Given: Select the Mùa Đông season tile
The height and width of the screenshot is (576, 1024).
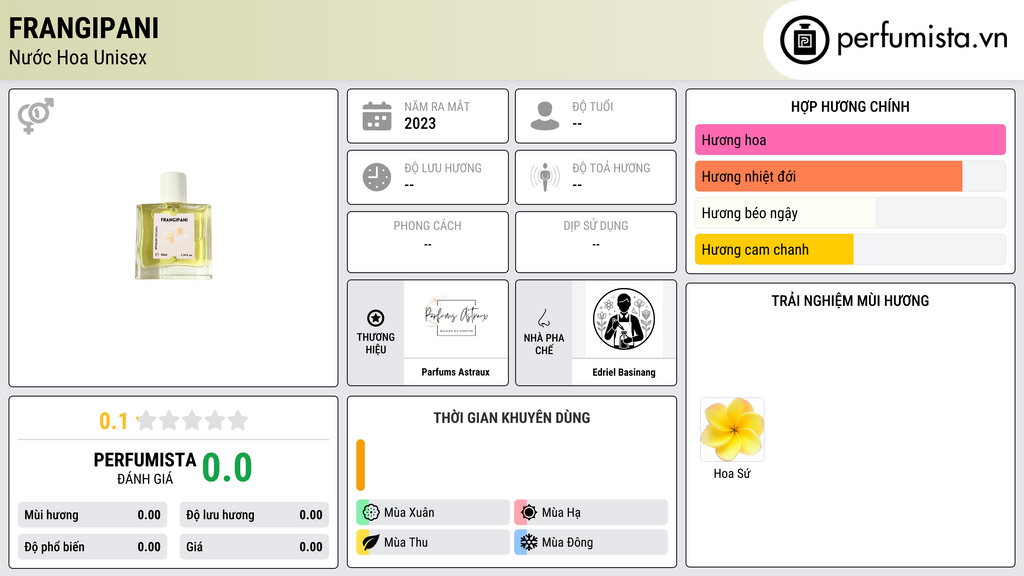Looking at the screenshot, I should 591,542.
